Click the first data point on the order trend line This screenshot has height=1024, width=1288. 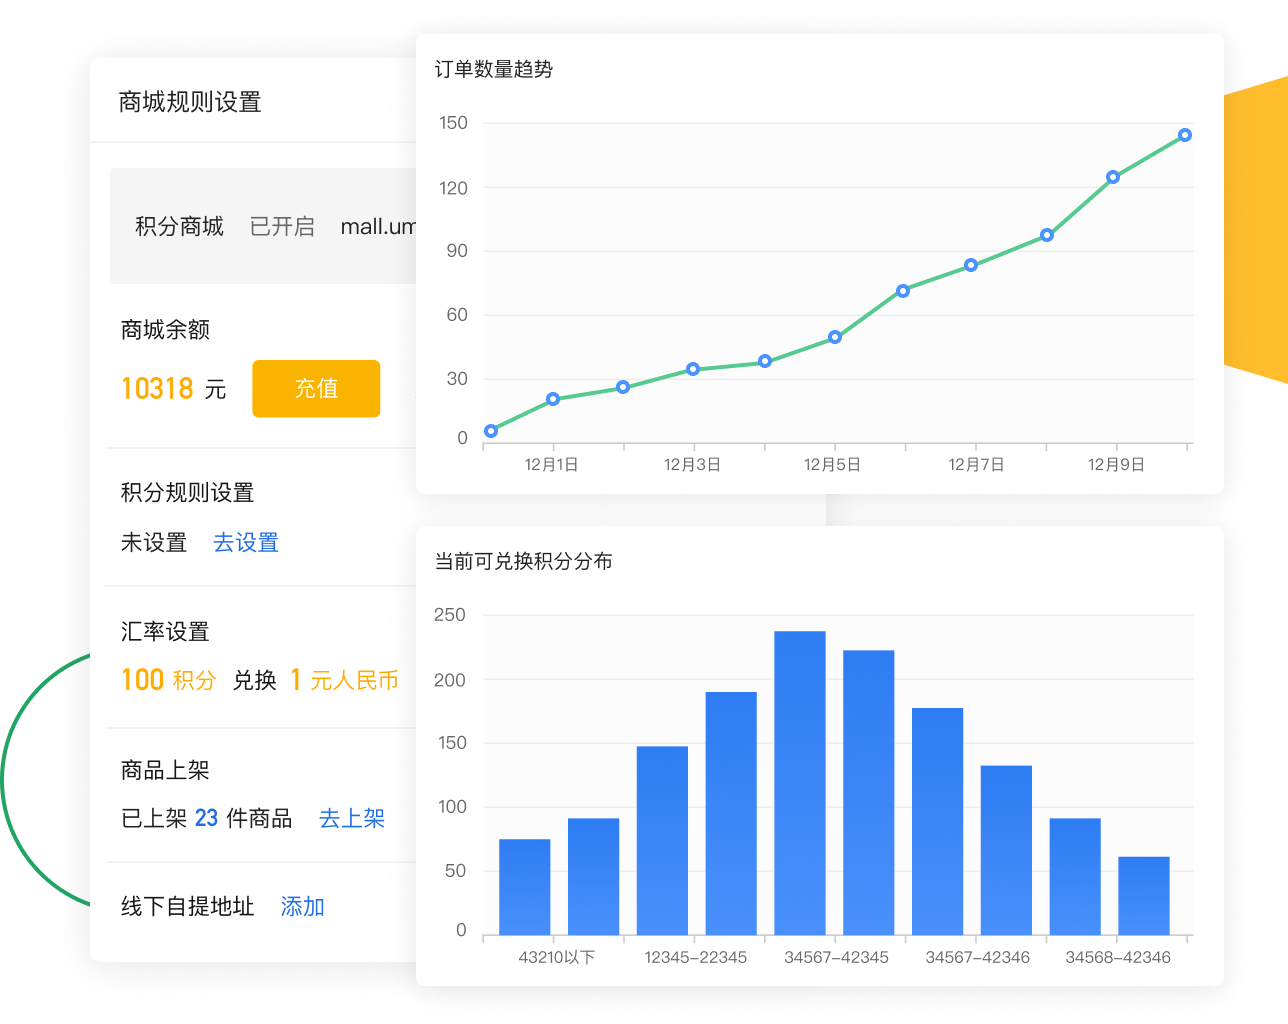[x=491, y=431]
